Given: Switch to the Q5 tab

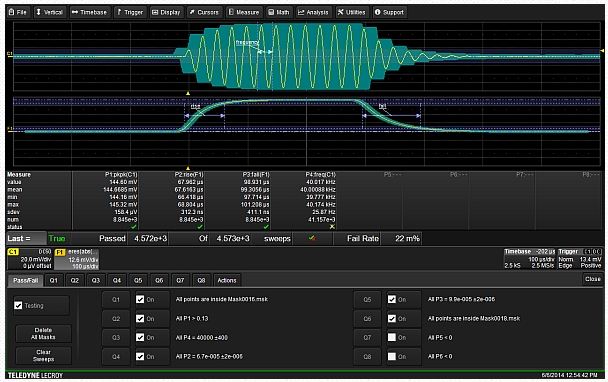Looking at the screenshot, I should point(138,280).
